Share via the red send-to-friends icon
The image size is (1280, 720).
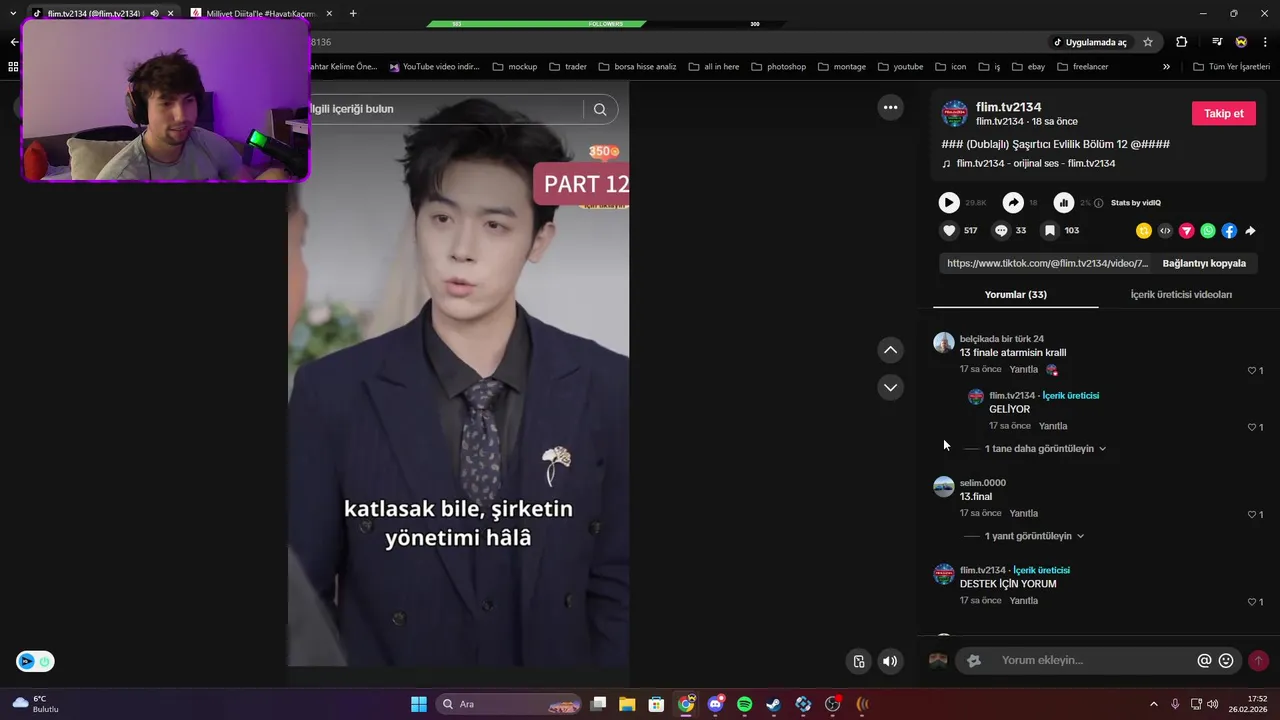pos(1187,231)
